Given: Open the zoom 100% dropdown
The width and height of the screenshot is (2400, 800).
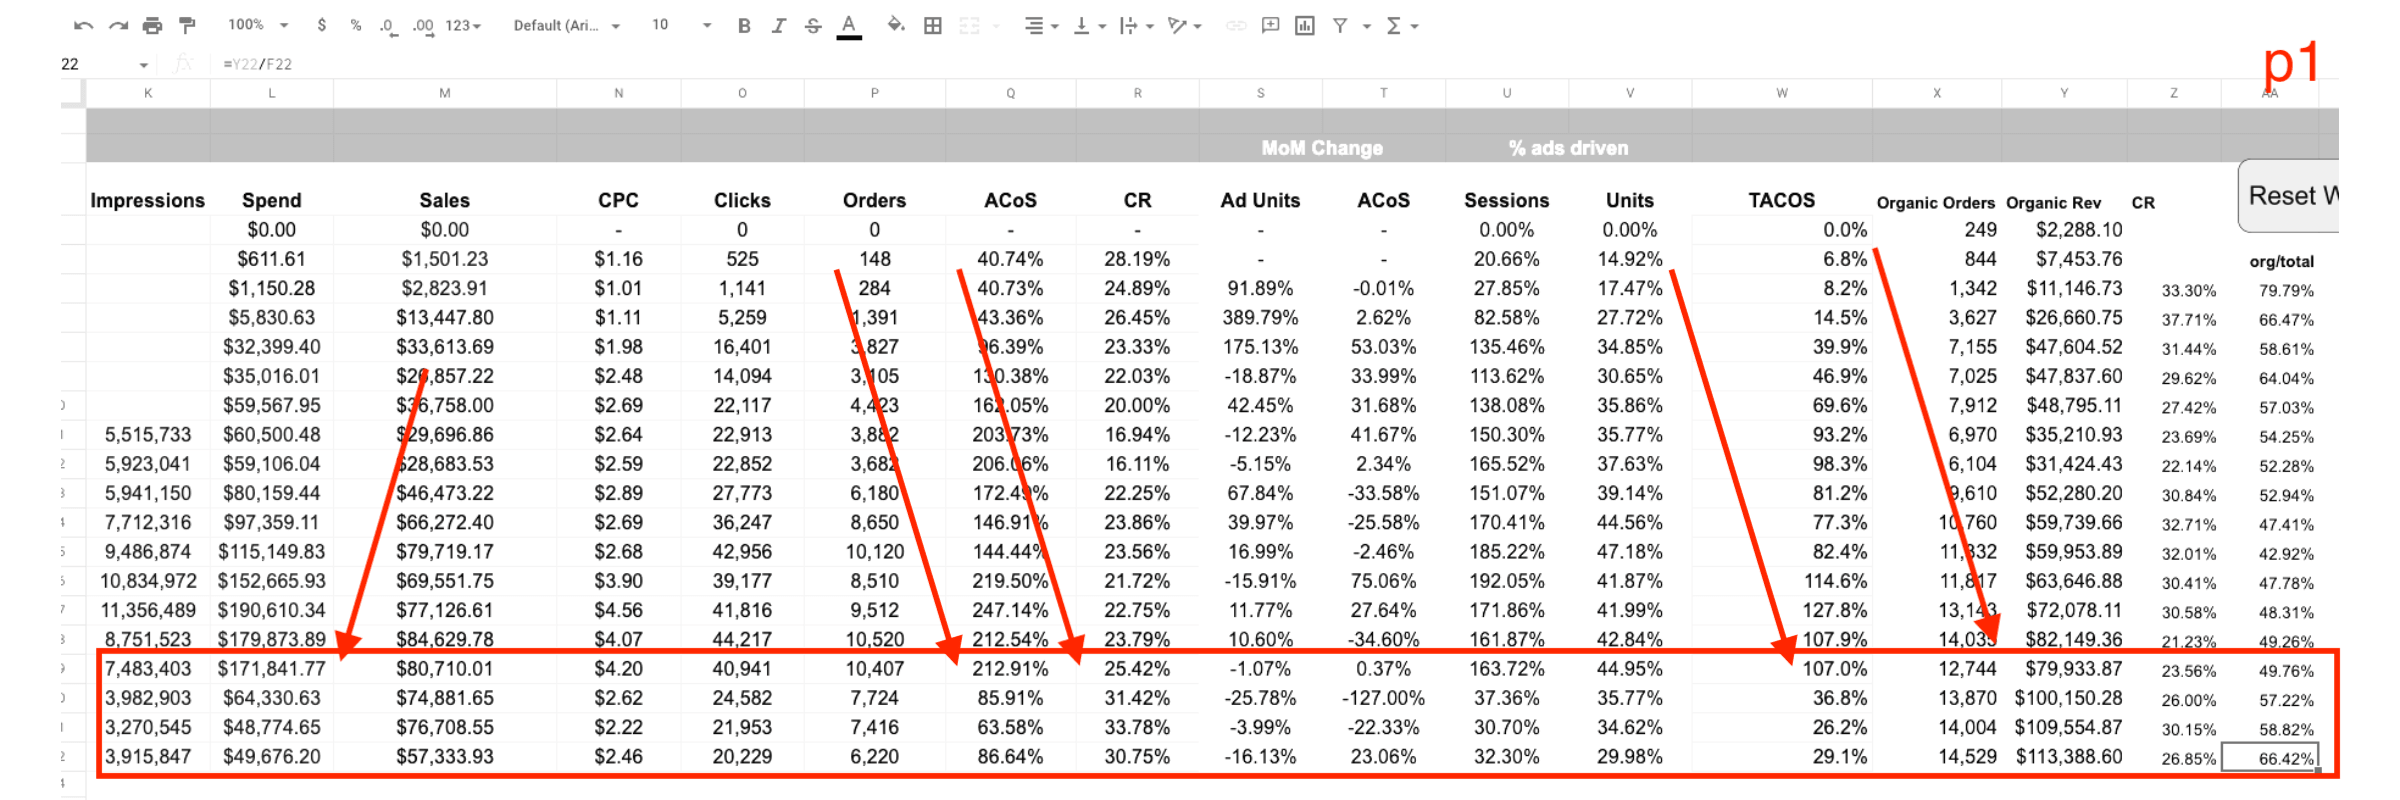Looking at the screenshot, I should tap(258, 25).
